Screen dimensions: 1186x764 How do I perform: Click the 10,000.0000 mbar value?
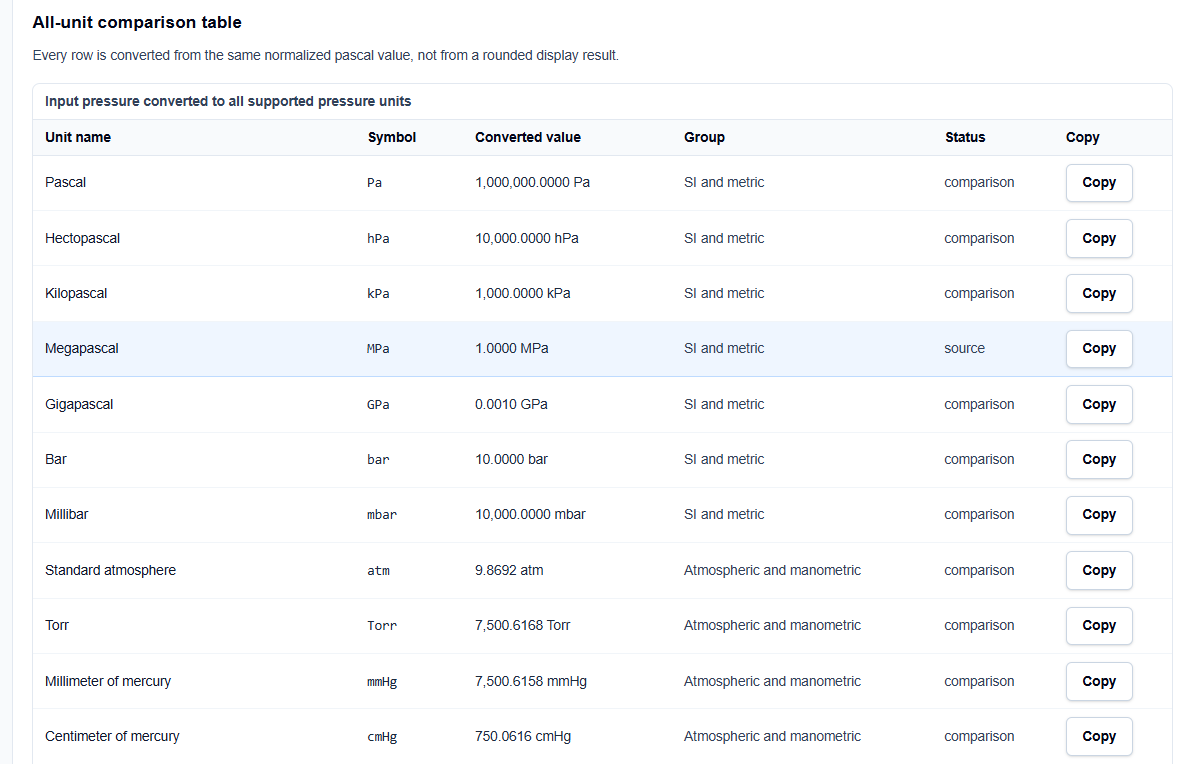[530, 514]
